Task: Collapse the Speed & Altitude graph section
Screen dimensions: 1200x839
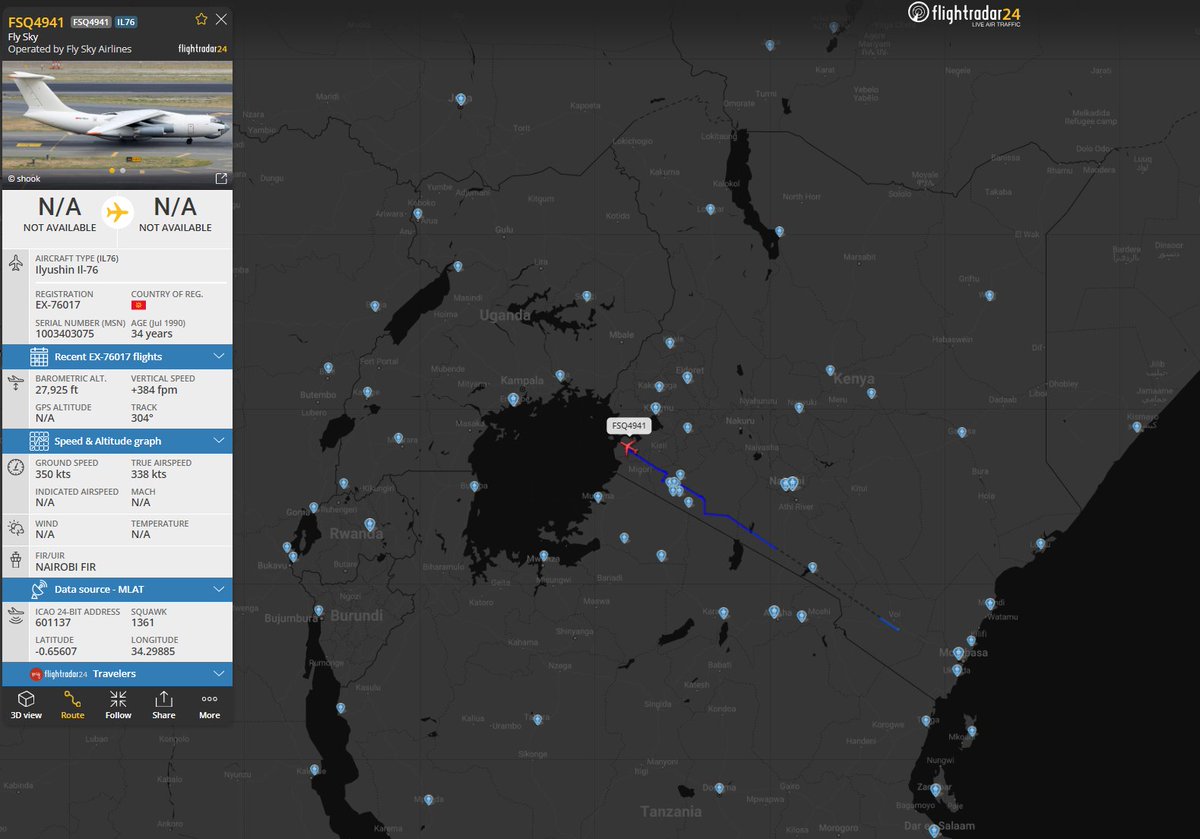Action: (116, 441)
